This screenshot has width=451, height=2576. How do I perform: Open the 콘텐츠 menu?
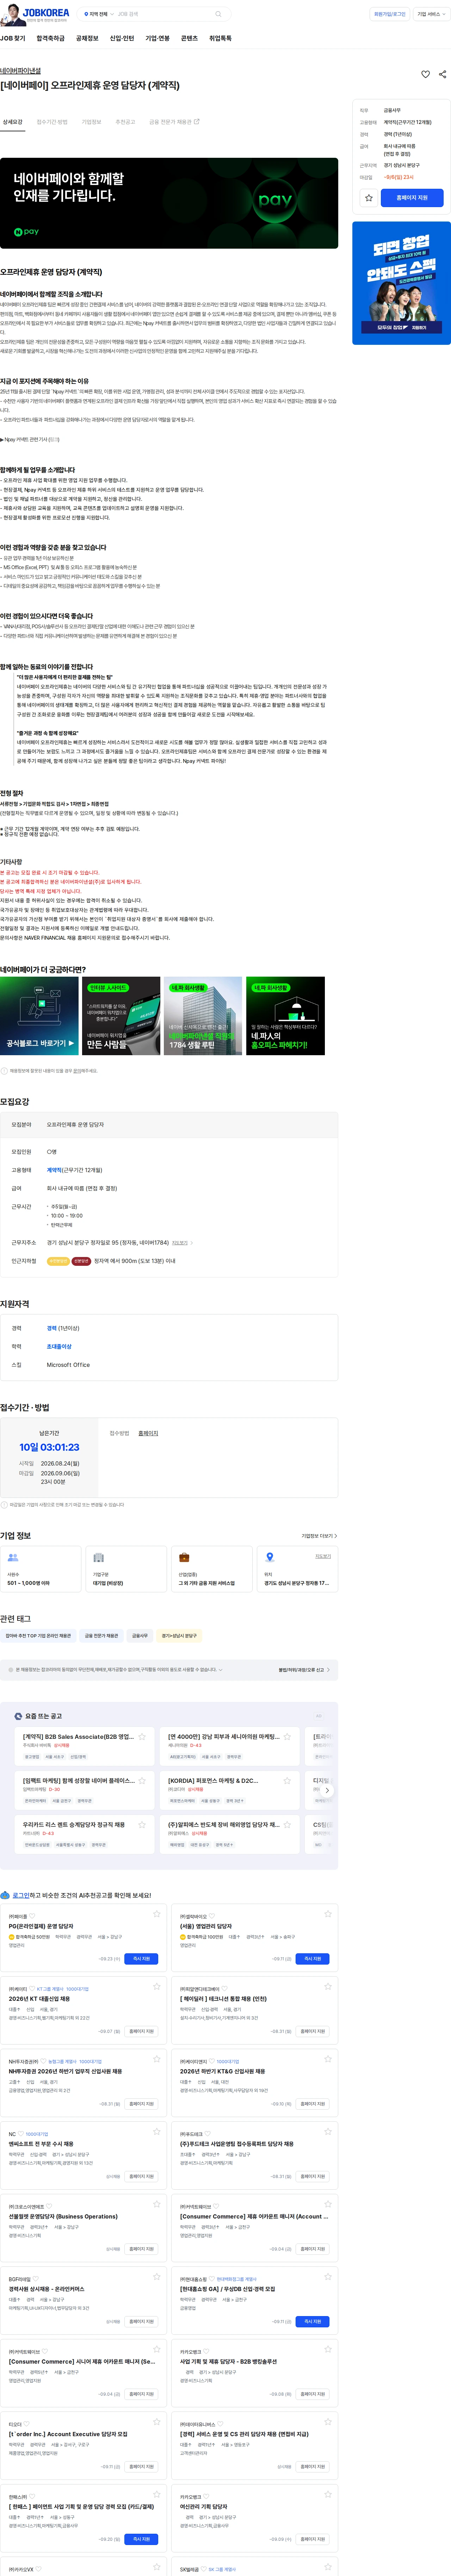pyautogui.click(x=189, y=38)
